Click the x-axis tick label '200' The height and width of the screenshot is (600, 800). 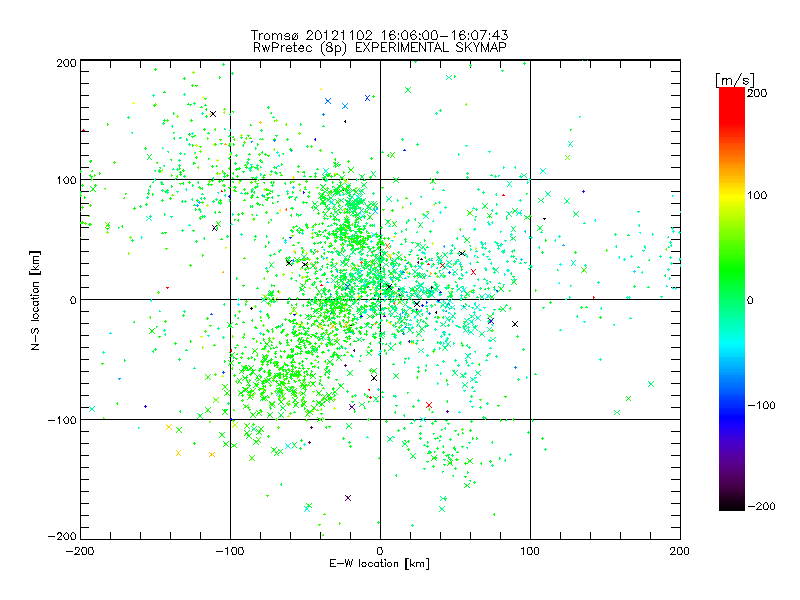[x=680, y=551]
